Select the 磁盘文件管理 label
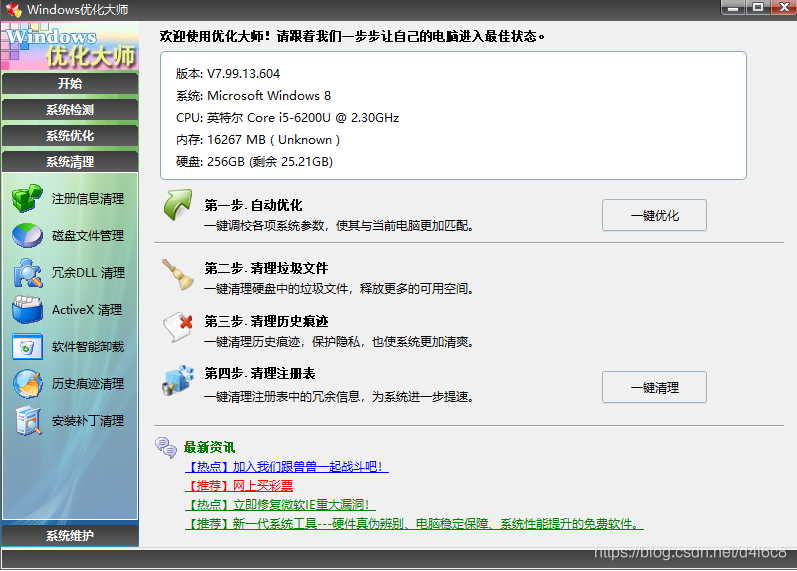Screen dimensions: 797x571 coord(88,236)
